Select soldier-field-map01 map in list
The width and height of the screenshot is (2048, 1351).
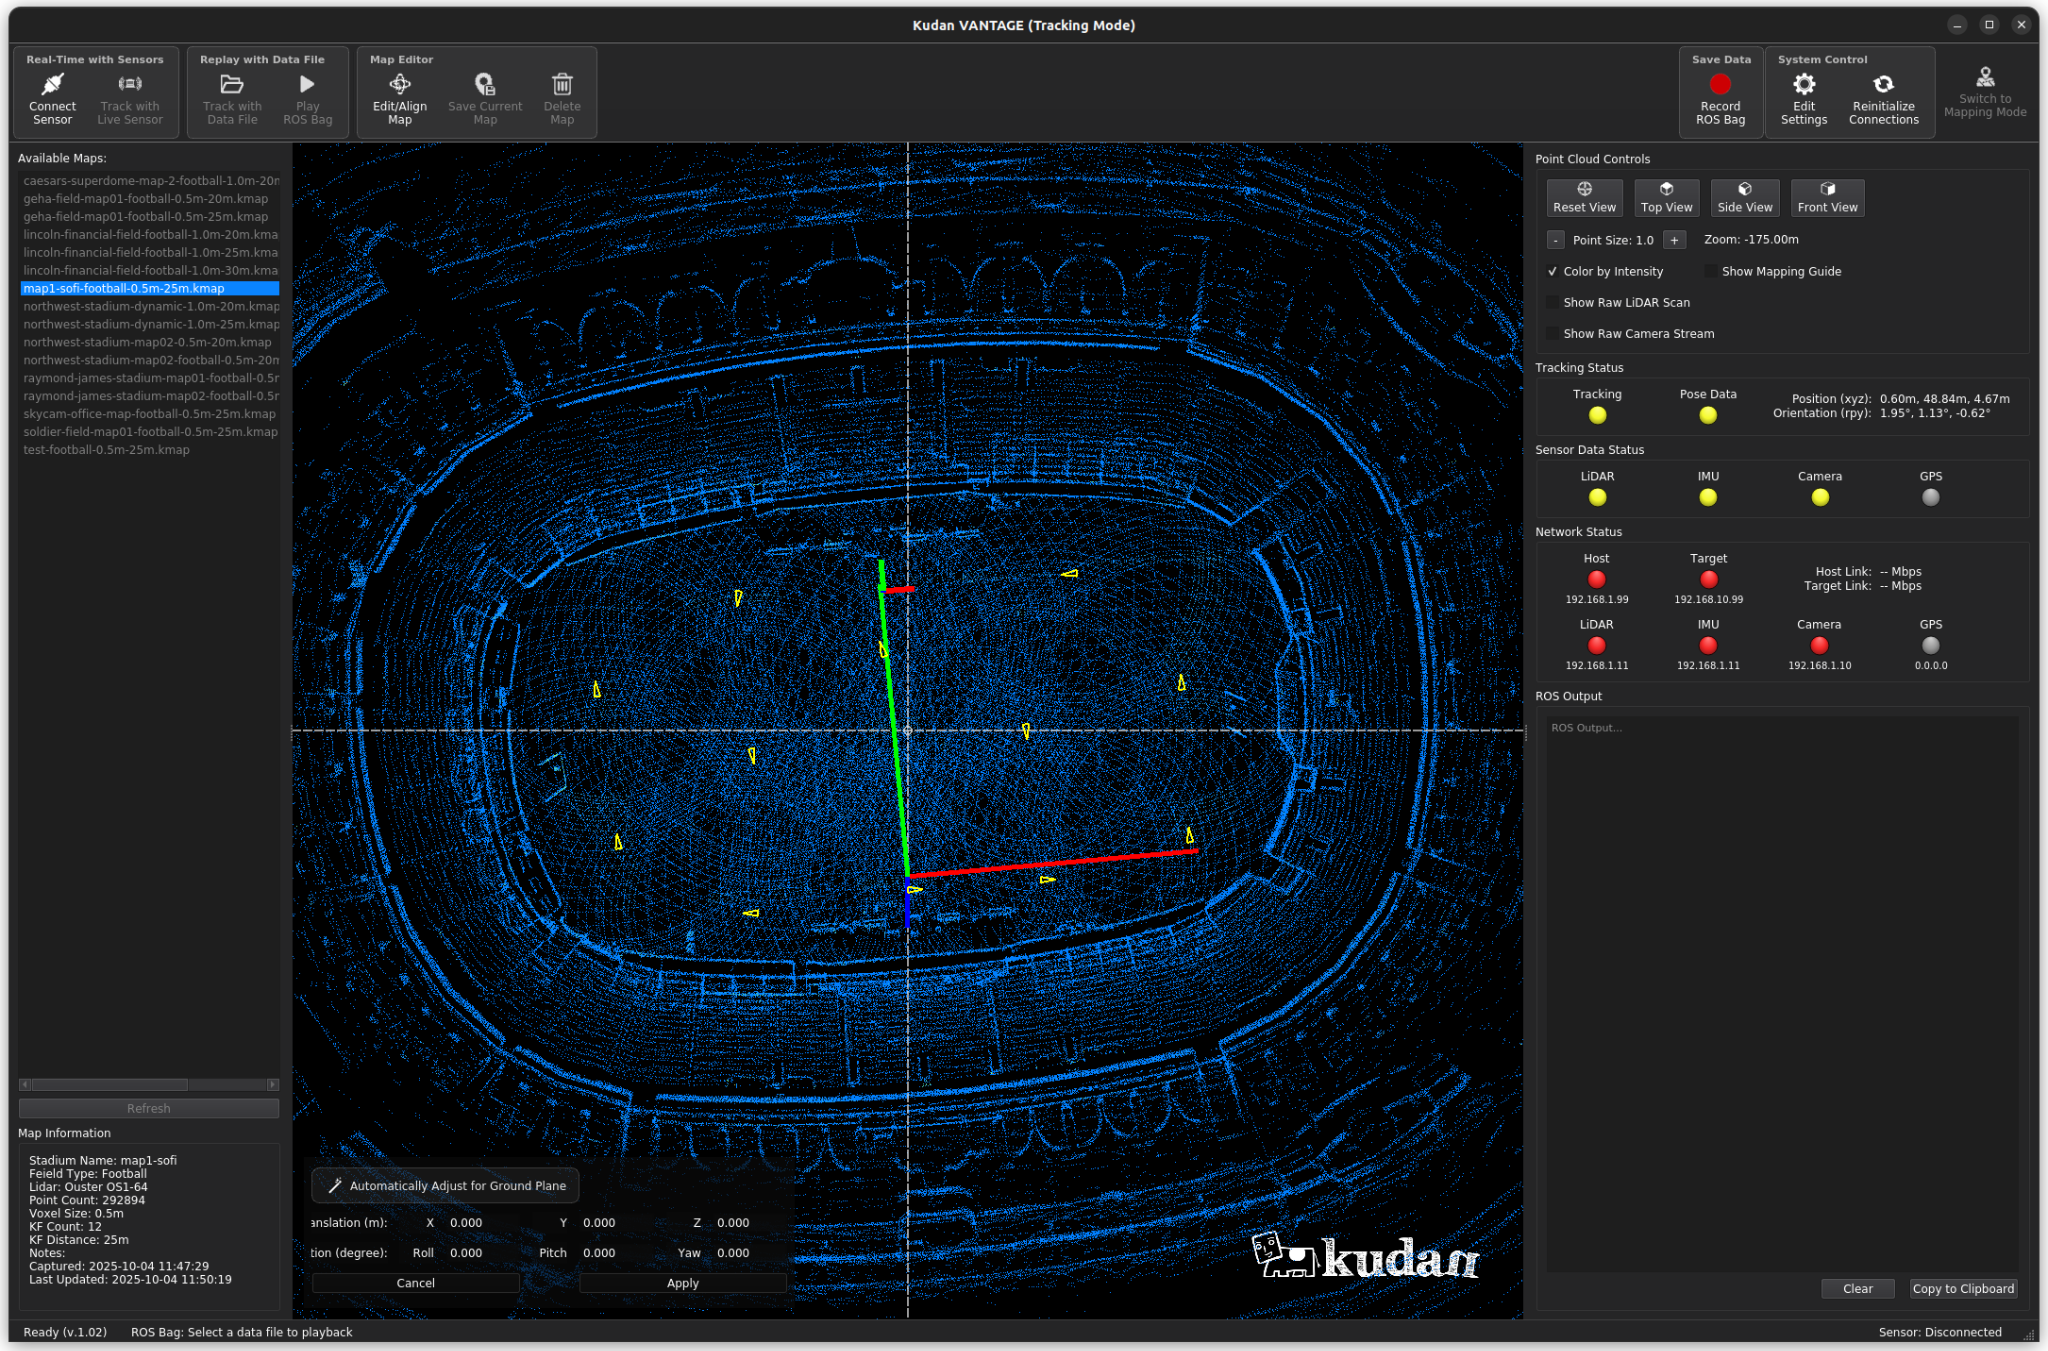[x=150, y=432]
